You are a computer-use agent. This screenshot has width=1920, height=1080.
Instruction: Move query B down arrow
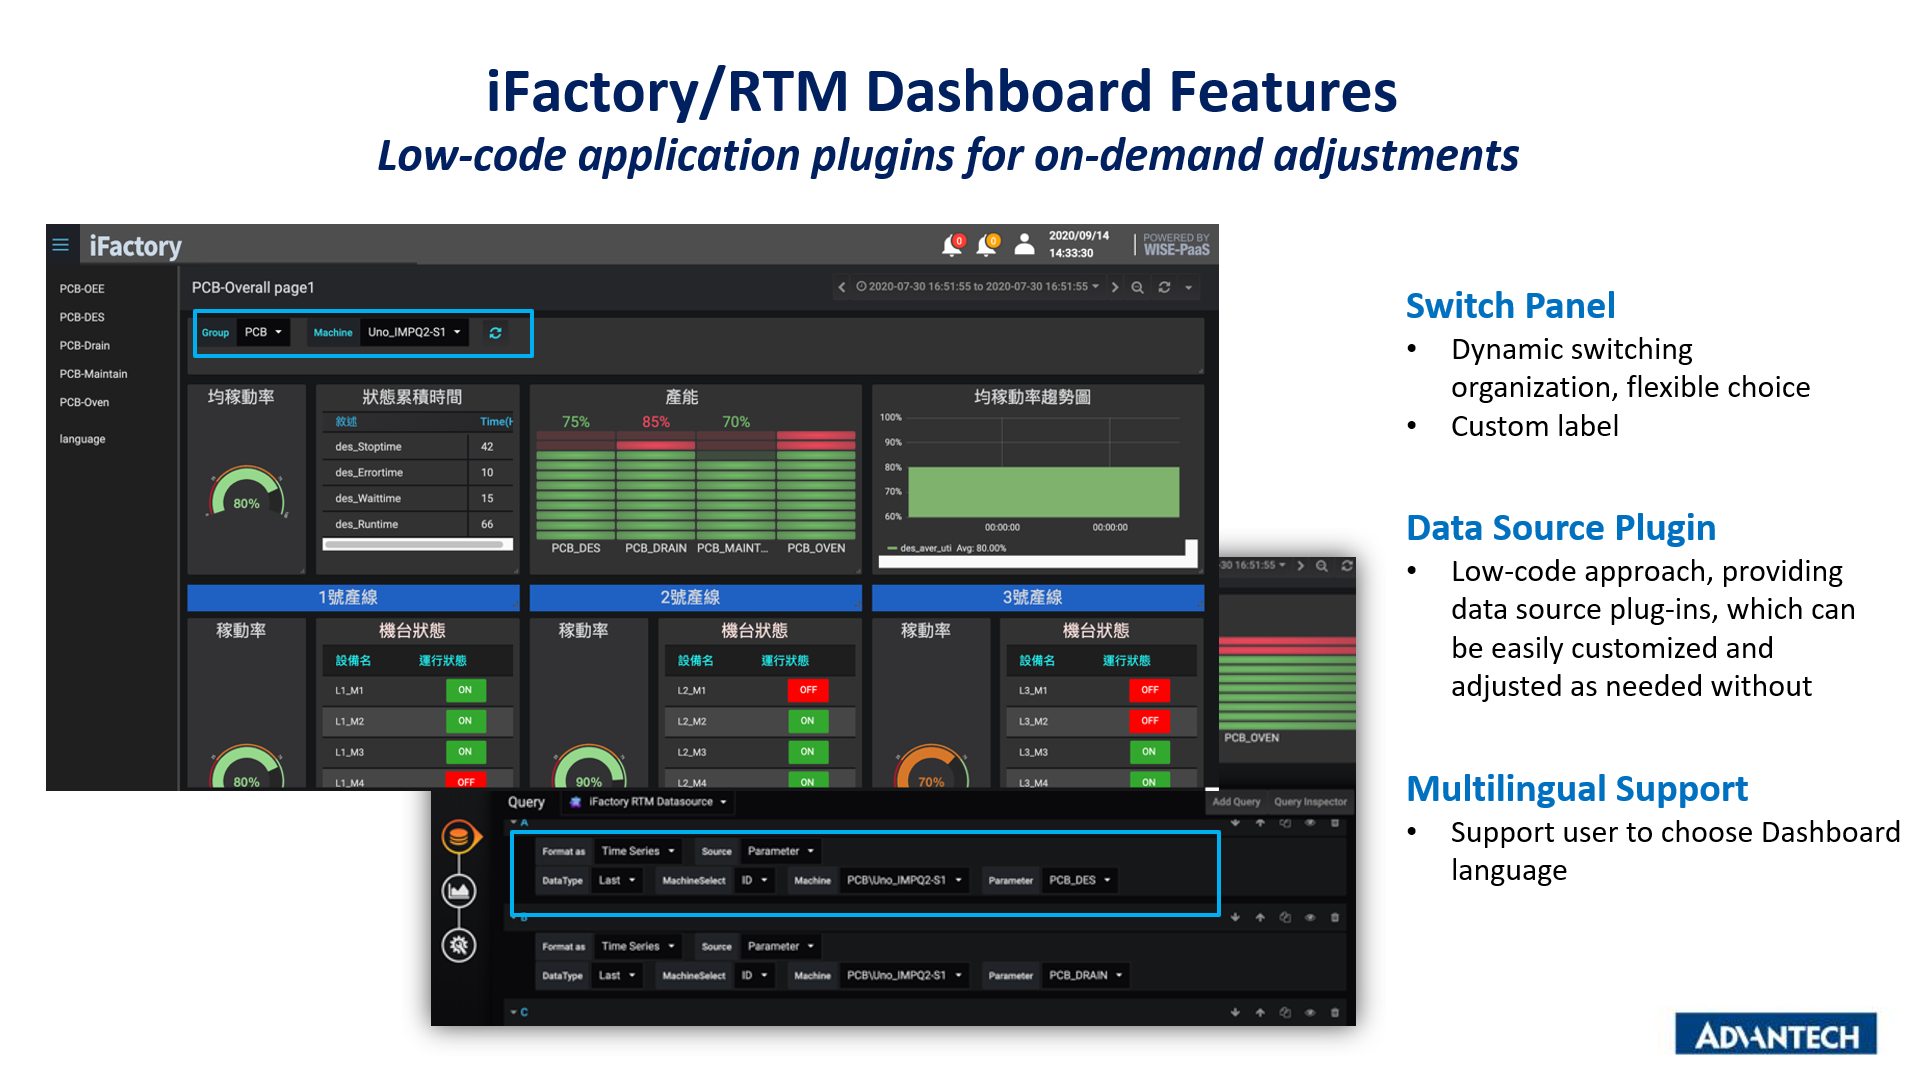pos(1236,917)
